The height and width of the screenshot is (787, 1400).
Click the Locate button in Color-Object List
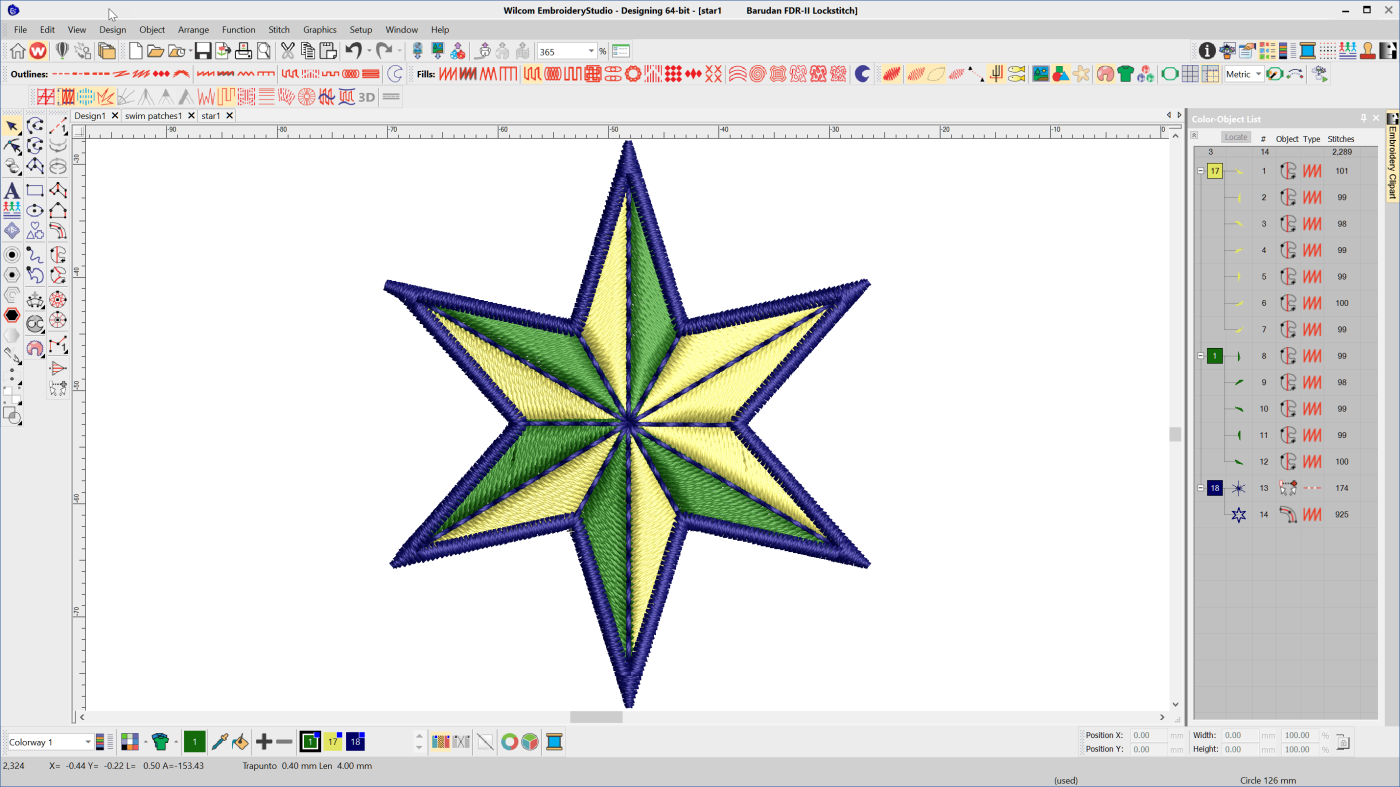pos(1236,138)
